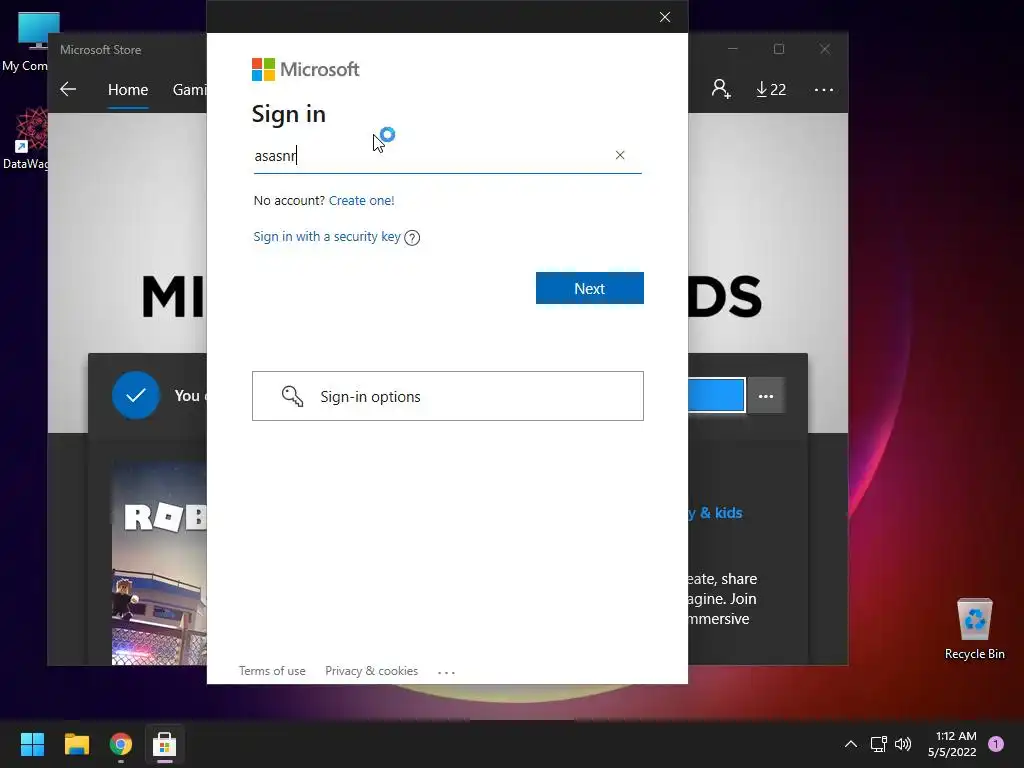This screenshot has width=1024, height=768.
Task: Click the email input field
Action: pyautogui.click(x=447, y=156)
